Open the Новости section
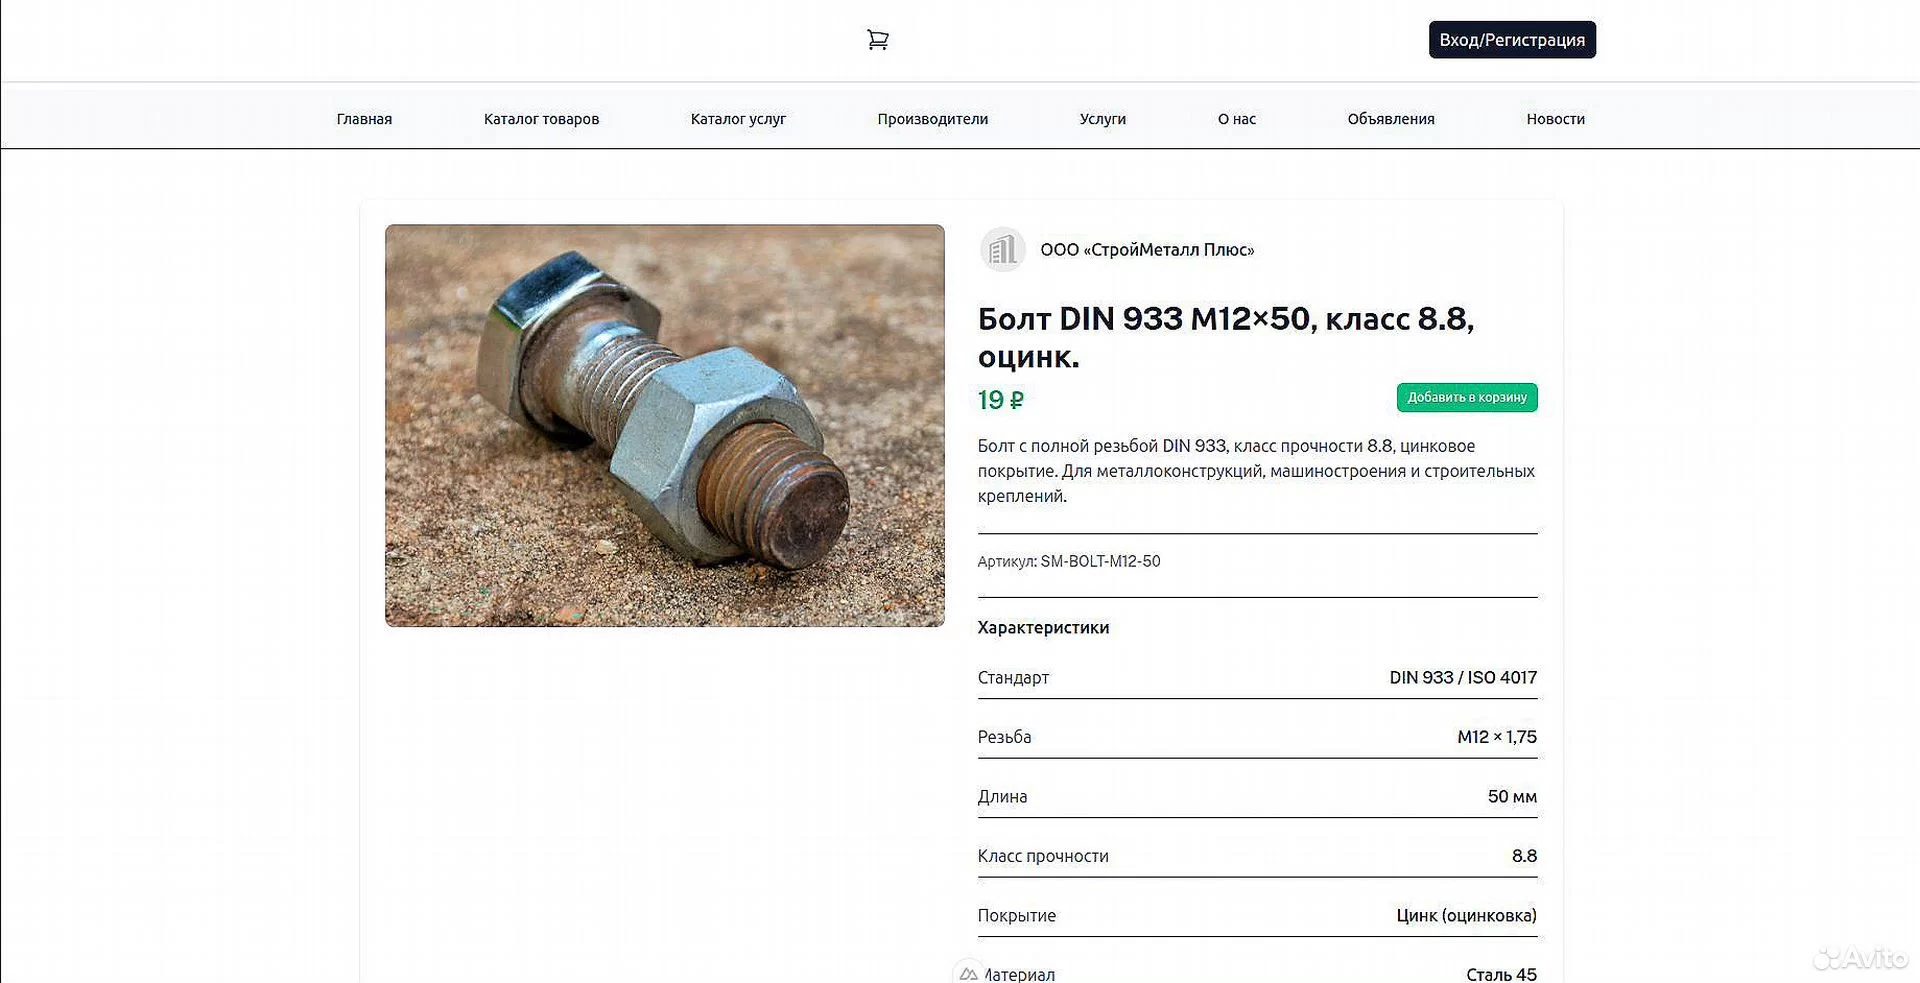Screen dimensions: 1920x983 point(1555,119)
